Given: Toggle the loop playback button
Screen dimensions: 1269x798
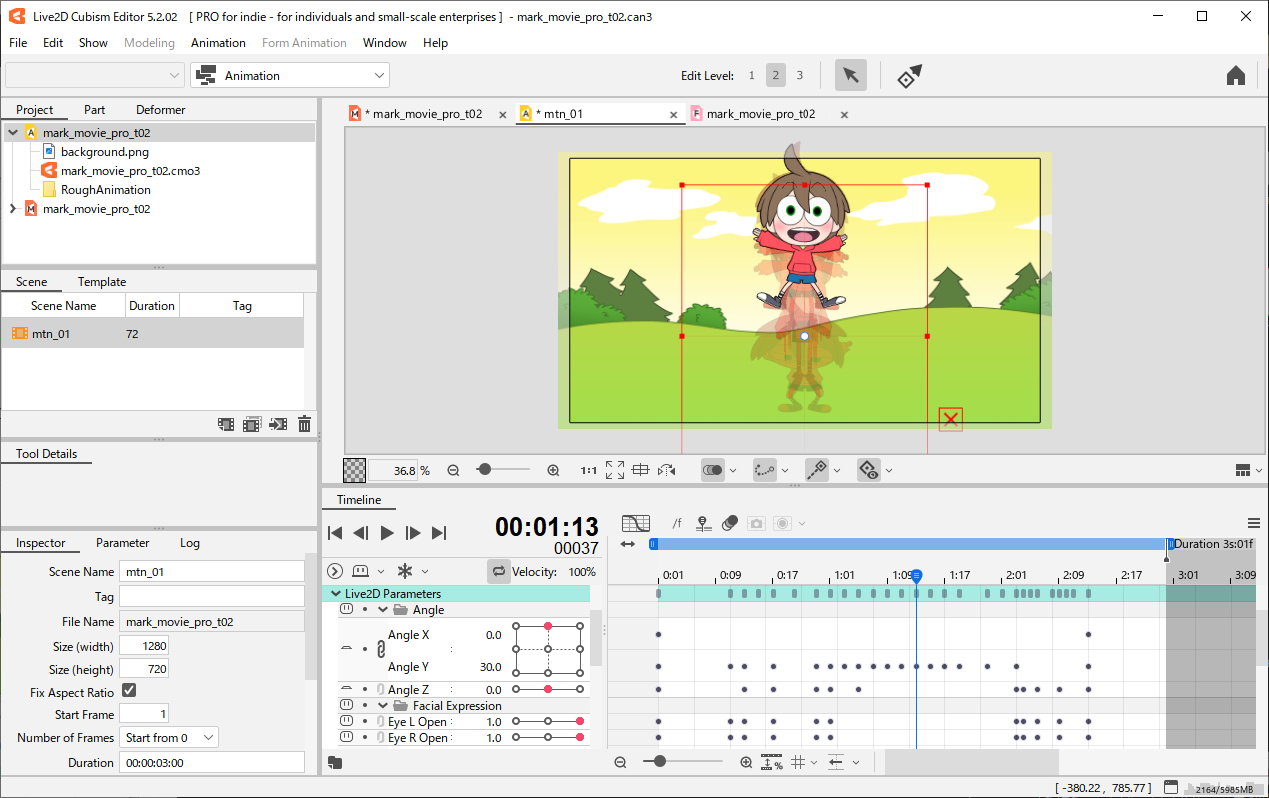Looking at the screenshot, I should click(x=498, y=571).
